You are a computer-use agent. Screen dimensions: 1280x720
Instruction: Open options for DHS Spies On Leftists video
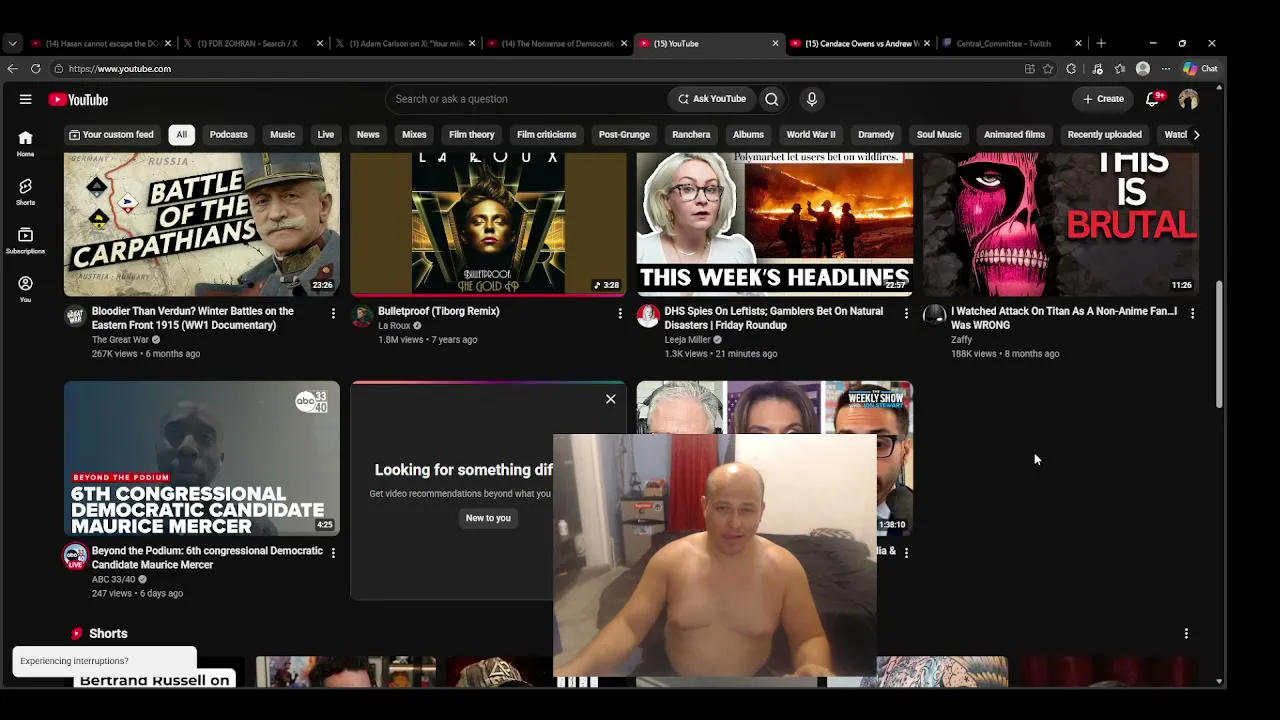906,313
